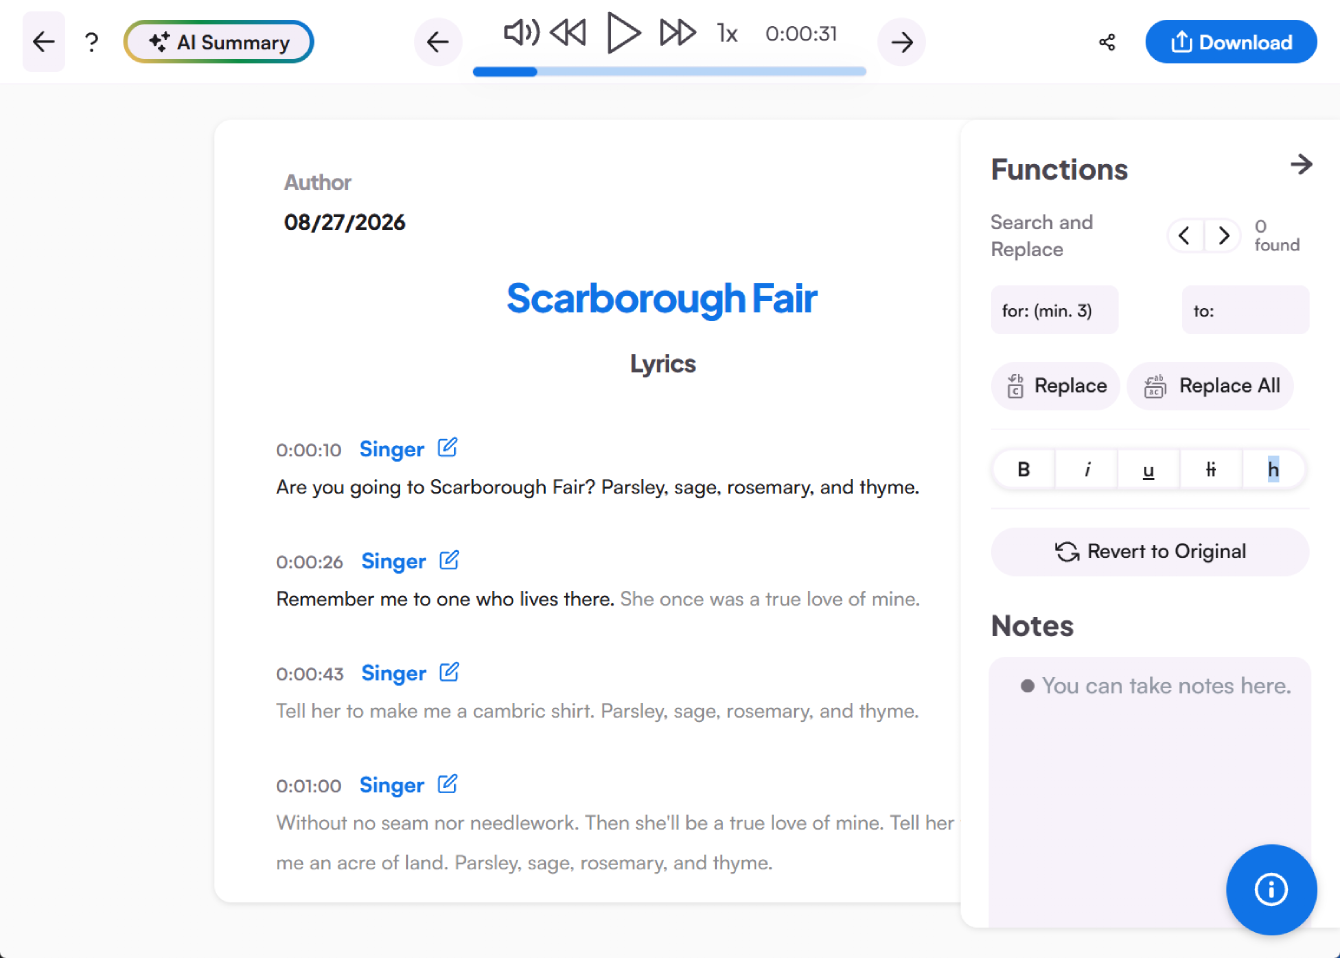Mute audio with the speaker icon
Screen dimensions: 1340x958
click(x=521, y=33)
